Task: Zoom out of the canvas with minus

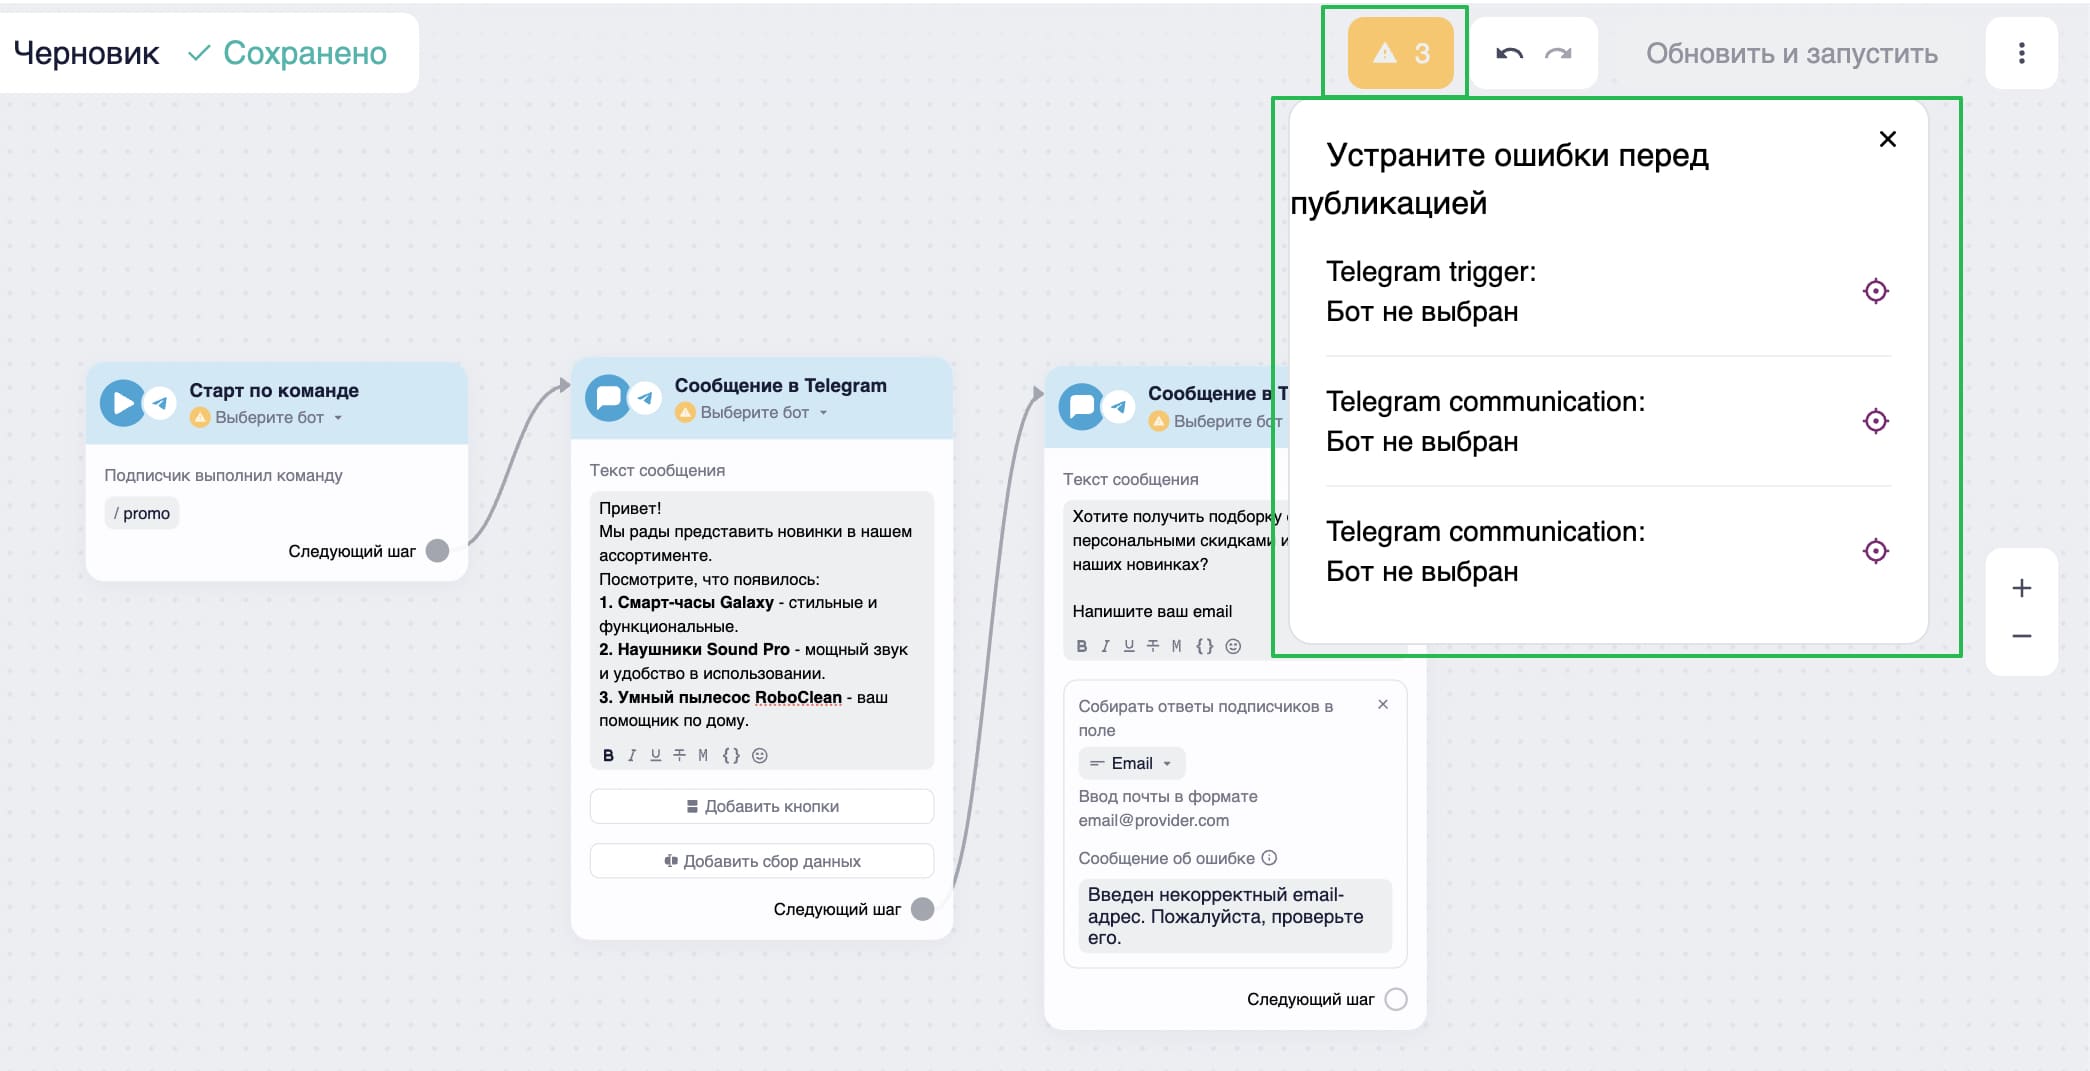Action: click(2021, 636)
